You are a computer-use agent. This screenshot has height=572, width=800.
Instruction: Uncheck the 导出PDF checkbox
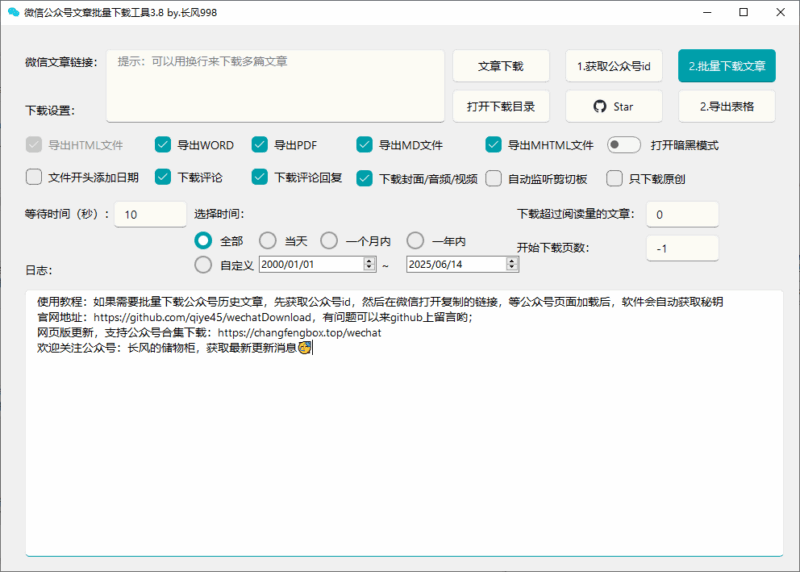point(260,145)
